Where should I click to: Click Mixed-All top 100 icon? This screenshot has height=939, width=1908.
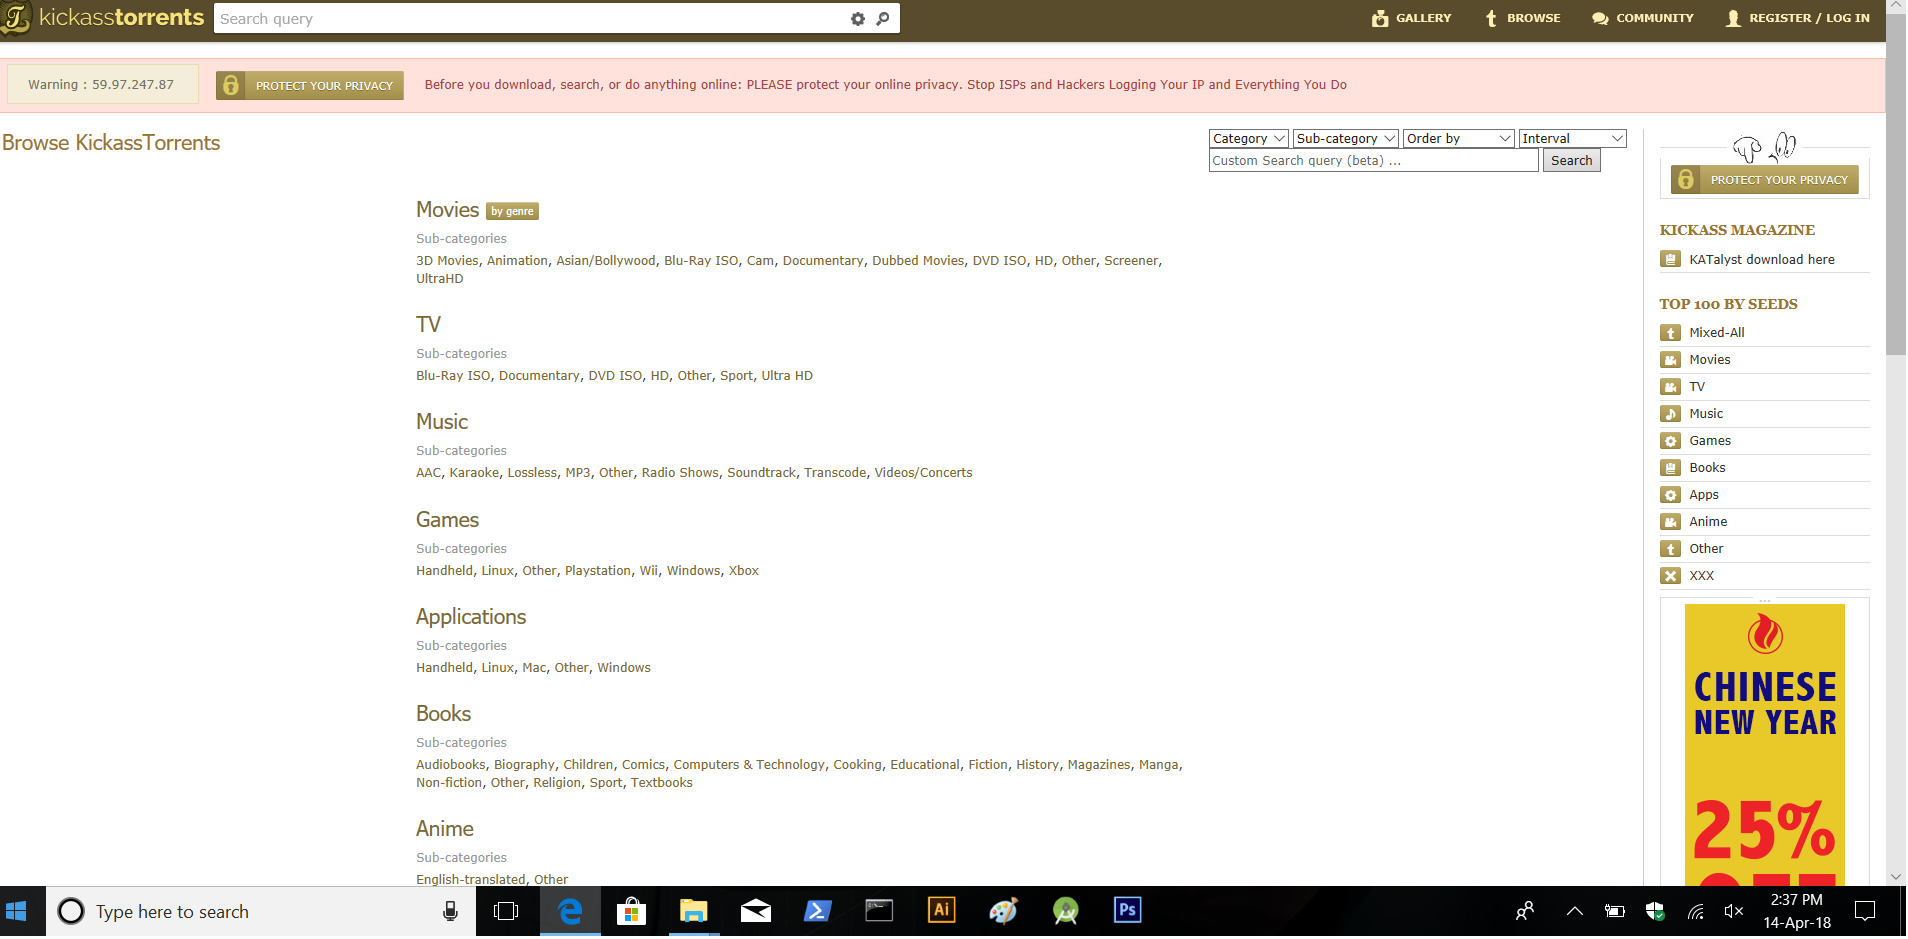[1670, 333]
